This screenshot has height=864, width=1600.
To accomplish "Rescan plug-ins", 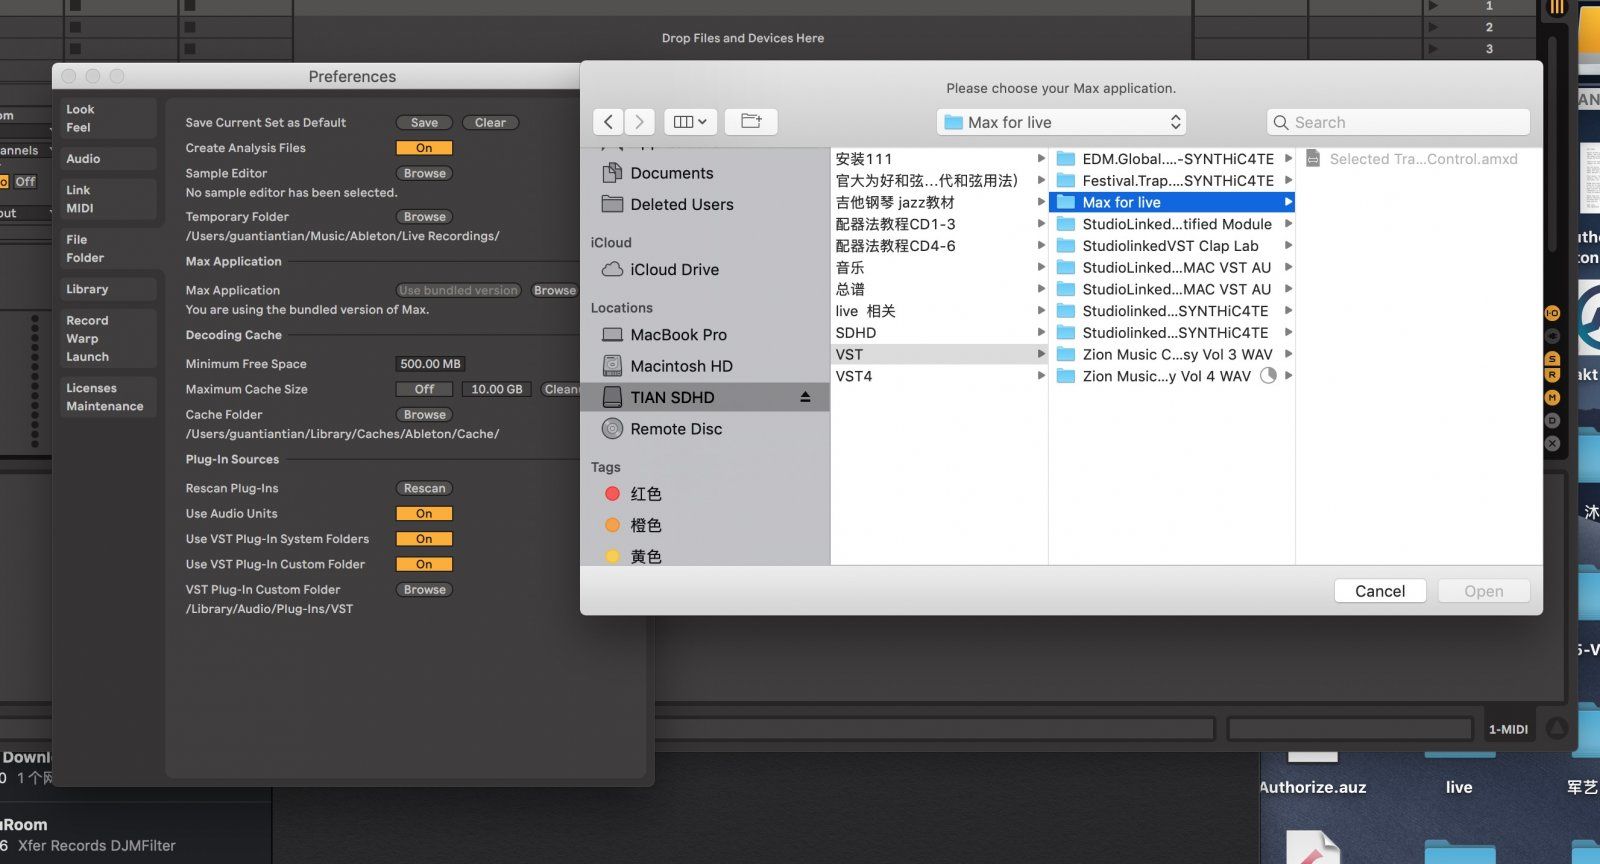I will [x=425, y=489].
